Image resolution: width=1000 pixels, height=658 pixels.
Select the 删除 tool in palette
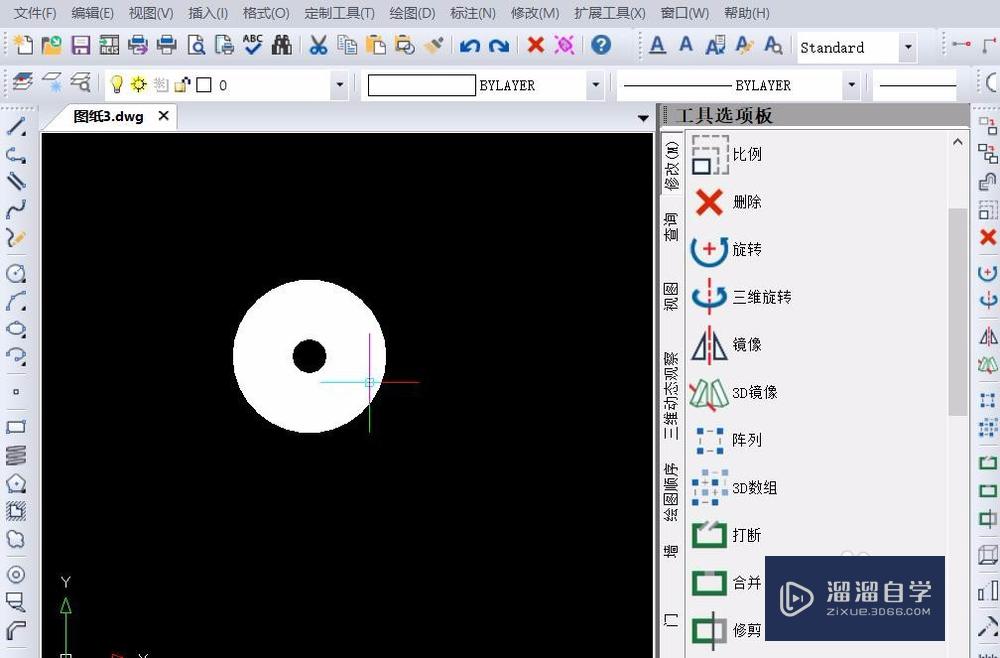(727, 202)
